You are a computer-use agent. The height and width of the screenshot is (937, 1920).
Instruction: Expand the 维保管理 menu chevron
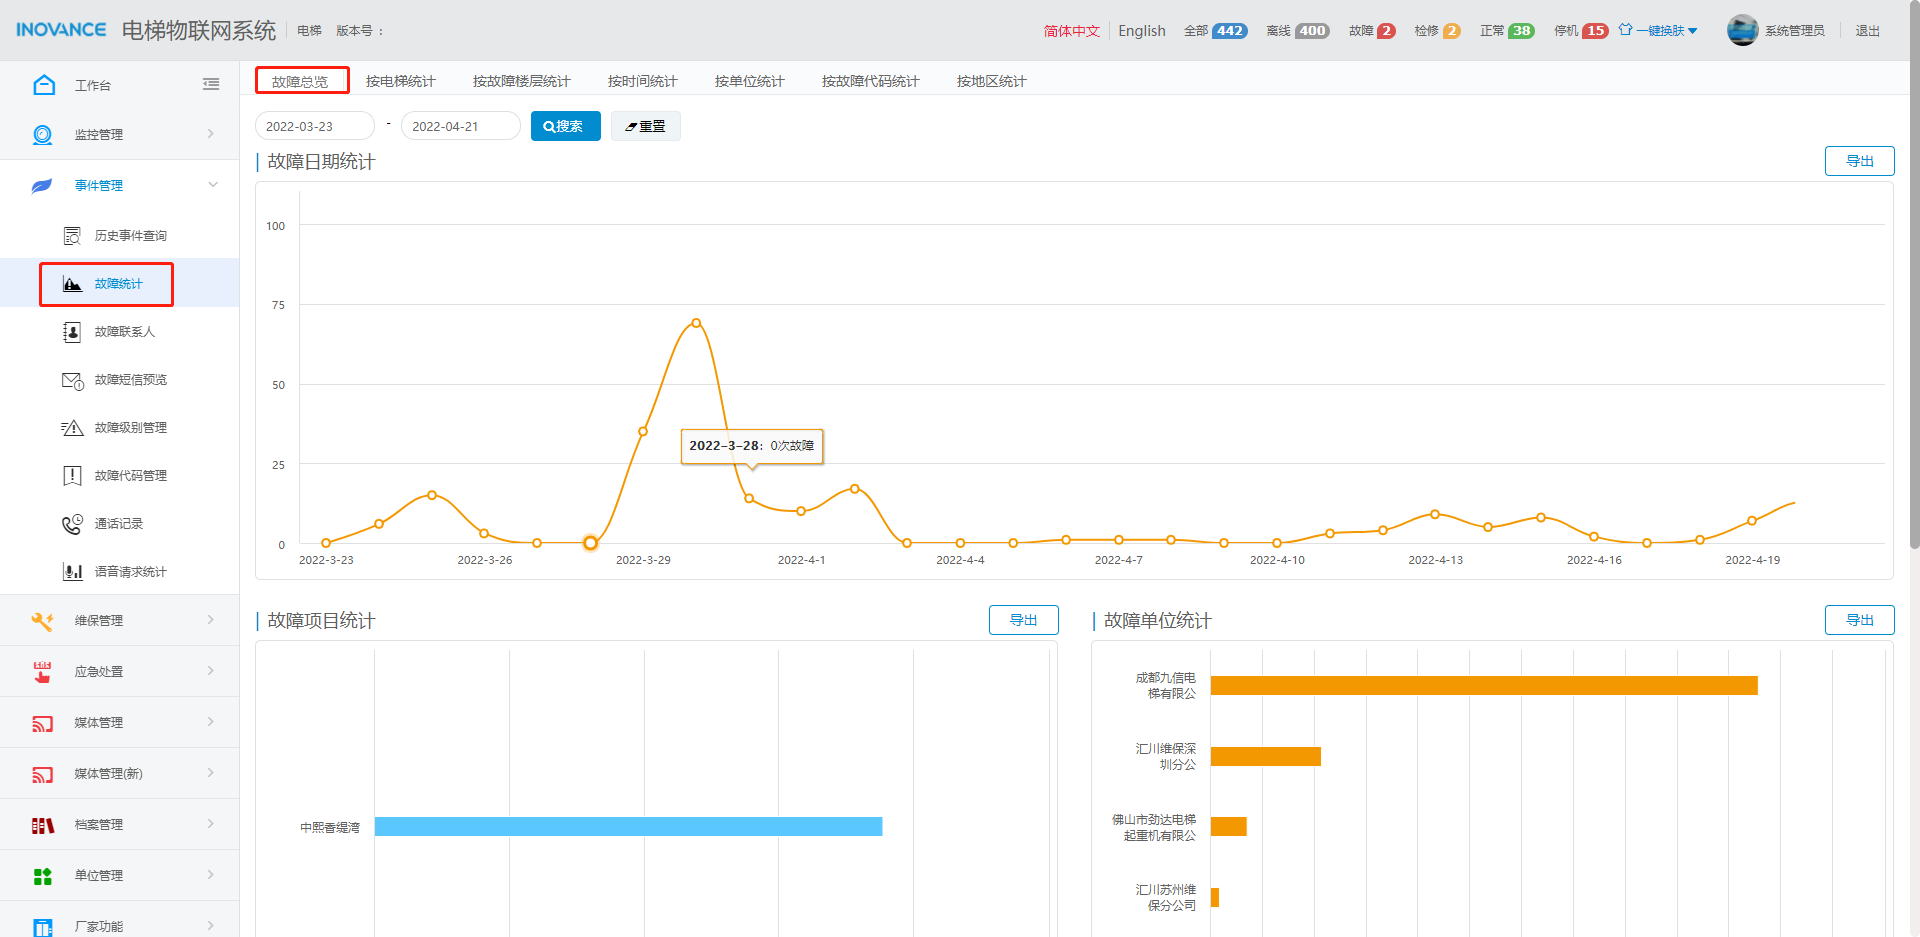pyautogui.click(x=211, y=620)
